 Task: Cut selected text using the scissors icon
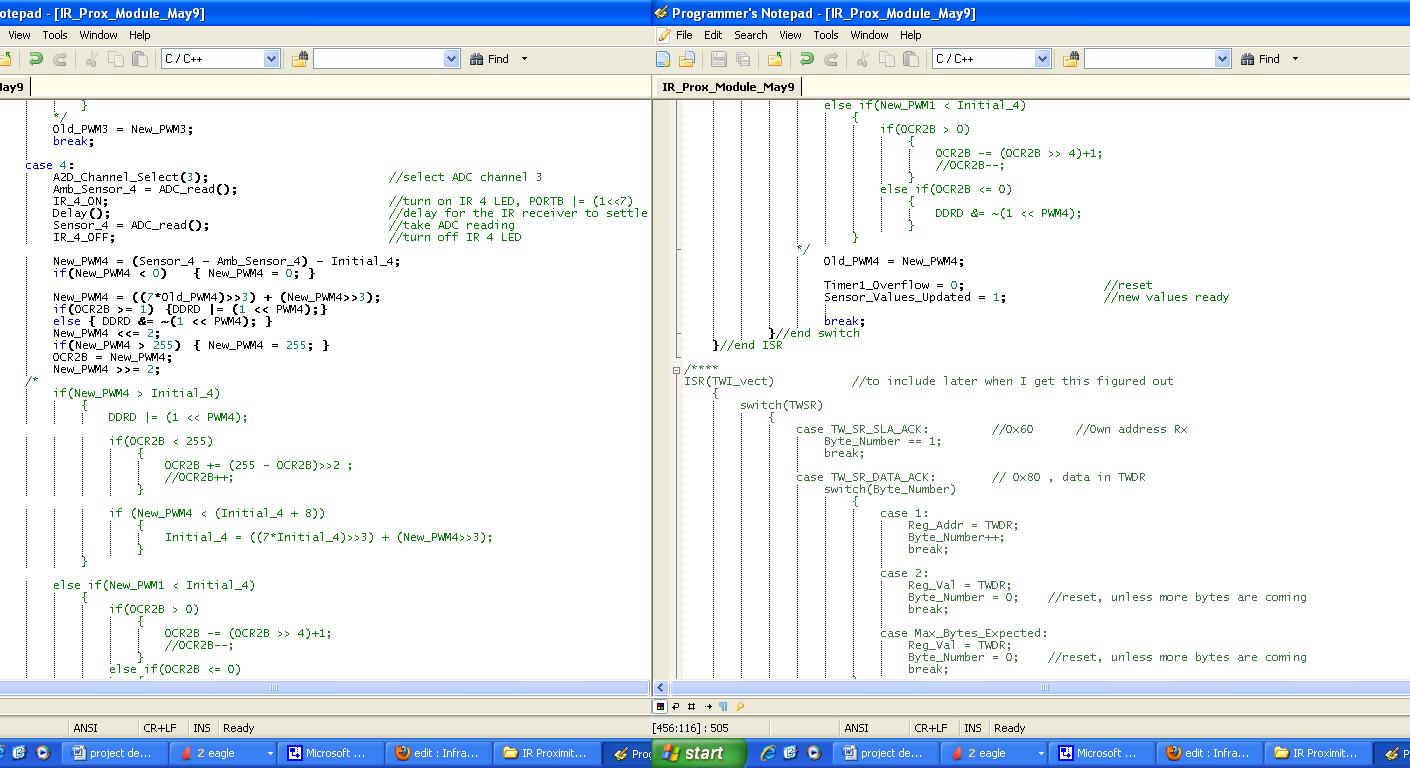coord(861,58)
